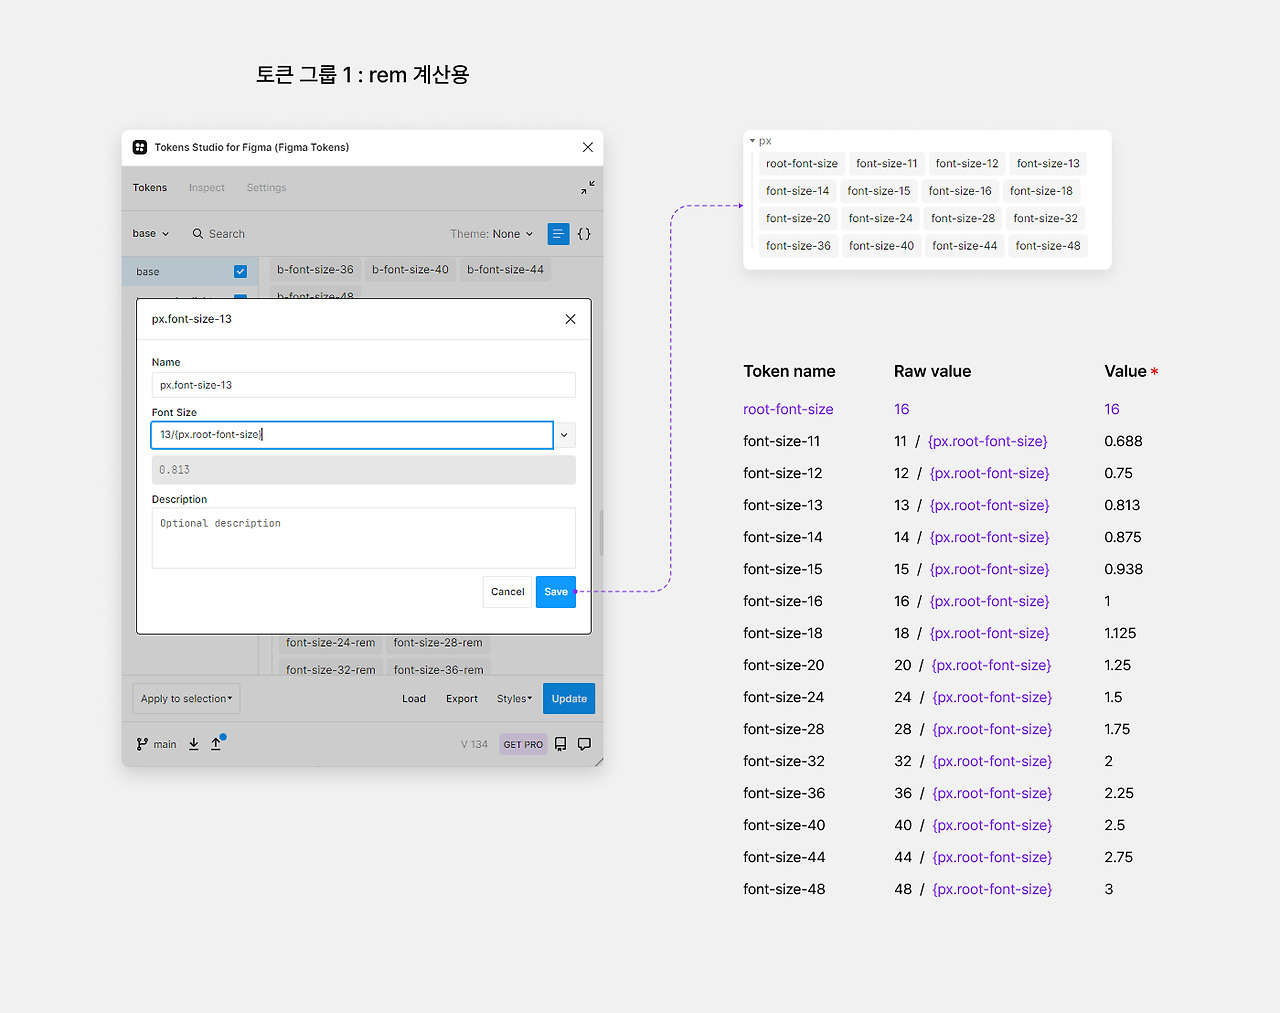
Task: Click the Description text area
Action: 364,538
